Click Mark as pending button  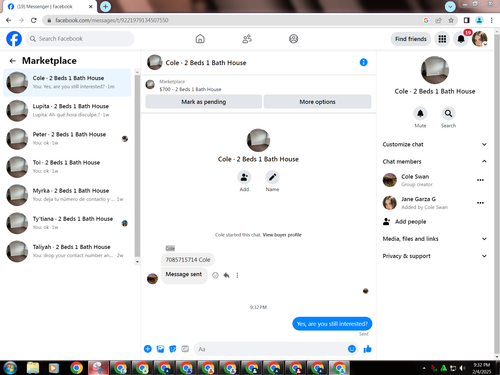[204, 102]
